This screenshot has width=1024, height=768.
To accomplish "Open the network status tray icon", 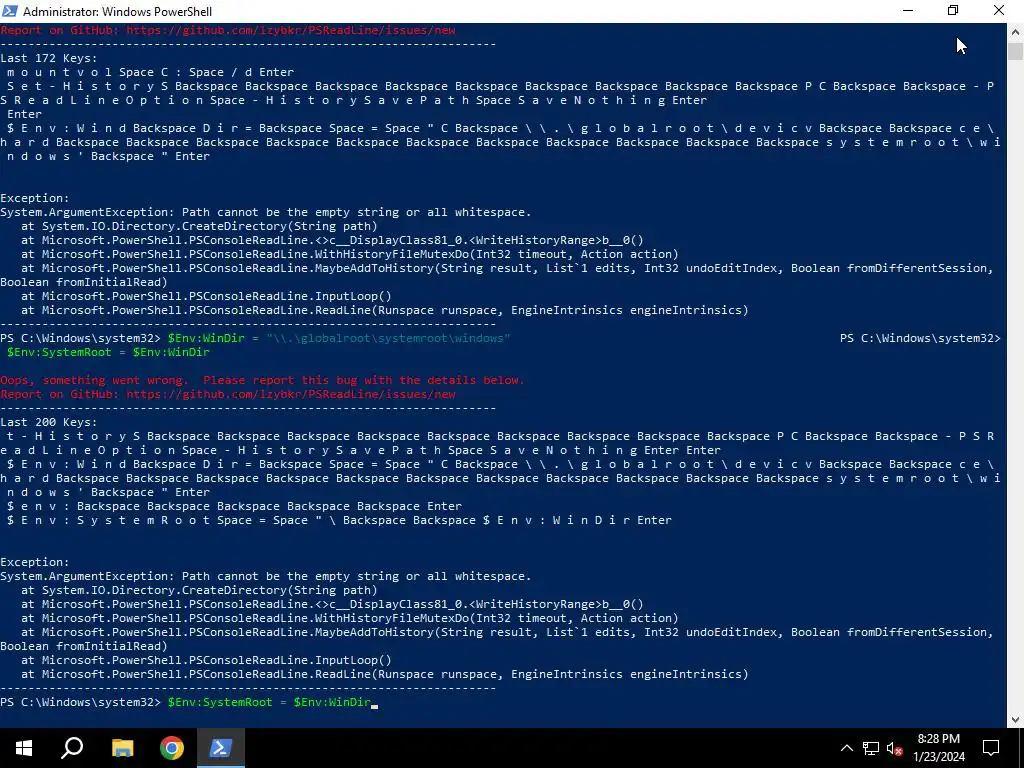I will (871, 748).
